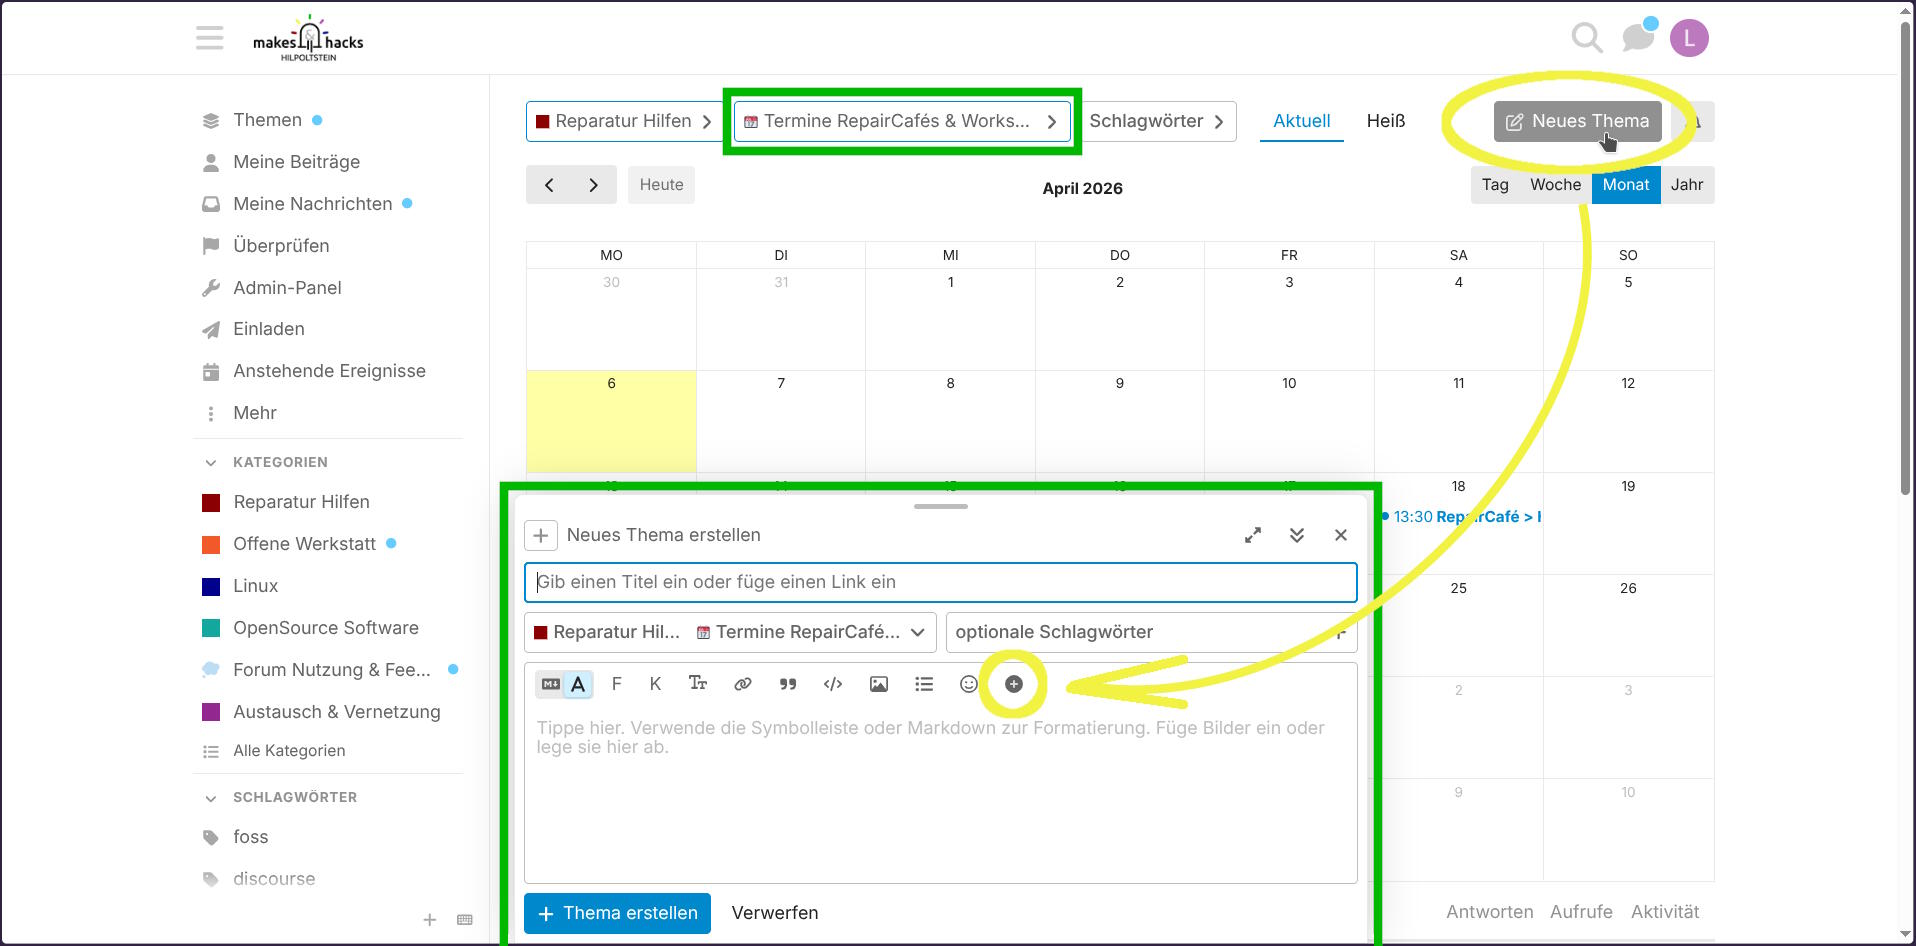Switch editor to Markdown mode
The height and width of the screenshot is (946, 1916).
point(550,684)
